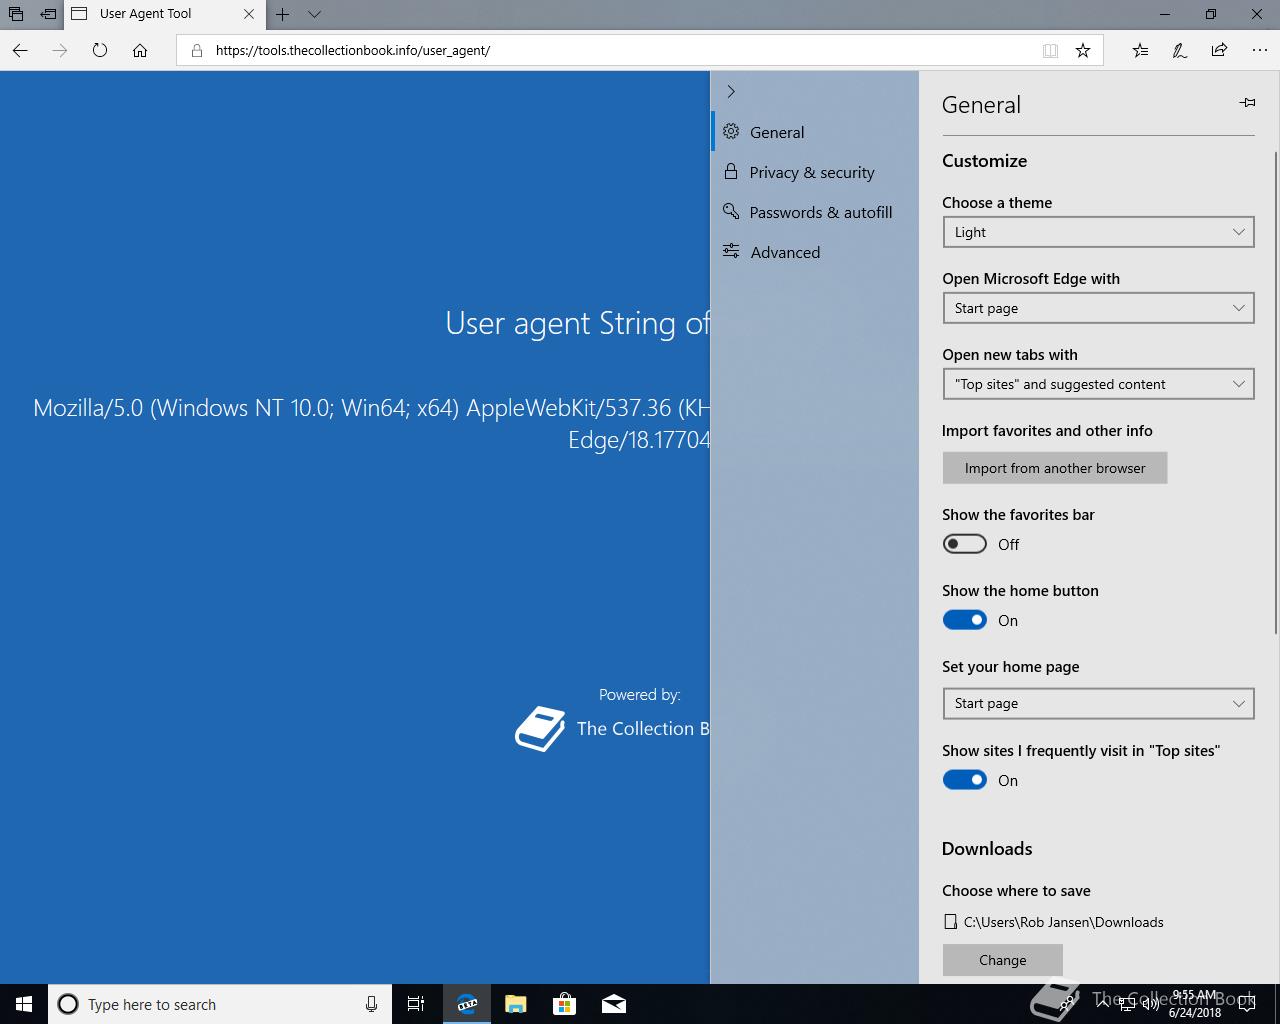Viewport: 1280px width, 1024px height.
Task: Refresh the current page
Action: 100,50
